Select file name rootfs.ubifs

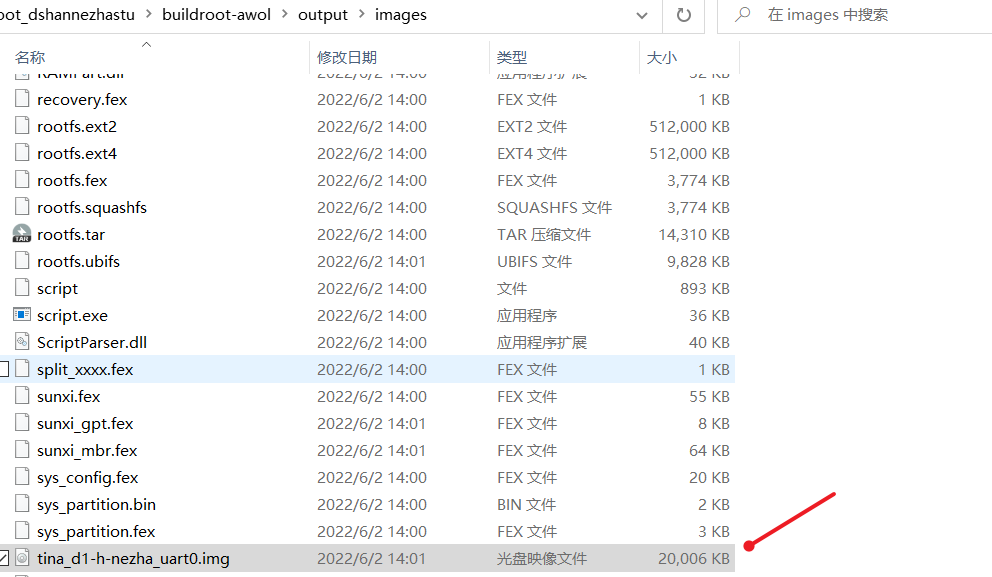tap(78, 261)
